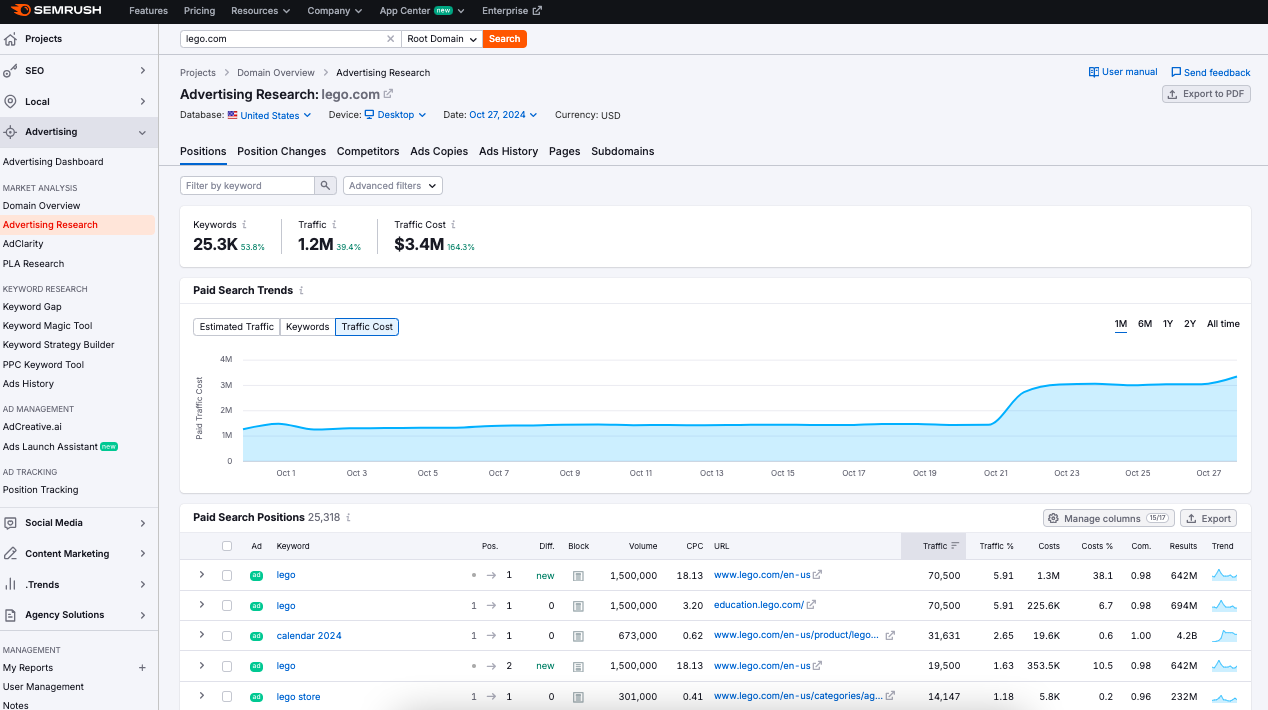Click the .Trends bar chart icon
The width and height of the screenshot is (1268, 710).
tap(10, 584)
